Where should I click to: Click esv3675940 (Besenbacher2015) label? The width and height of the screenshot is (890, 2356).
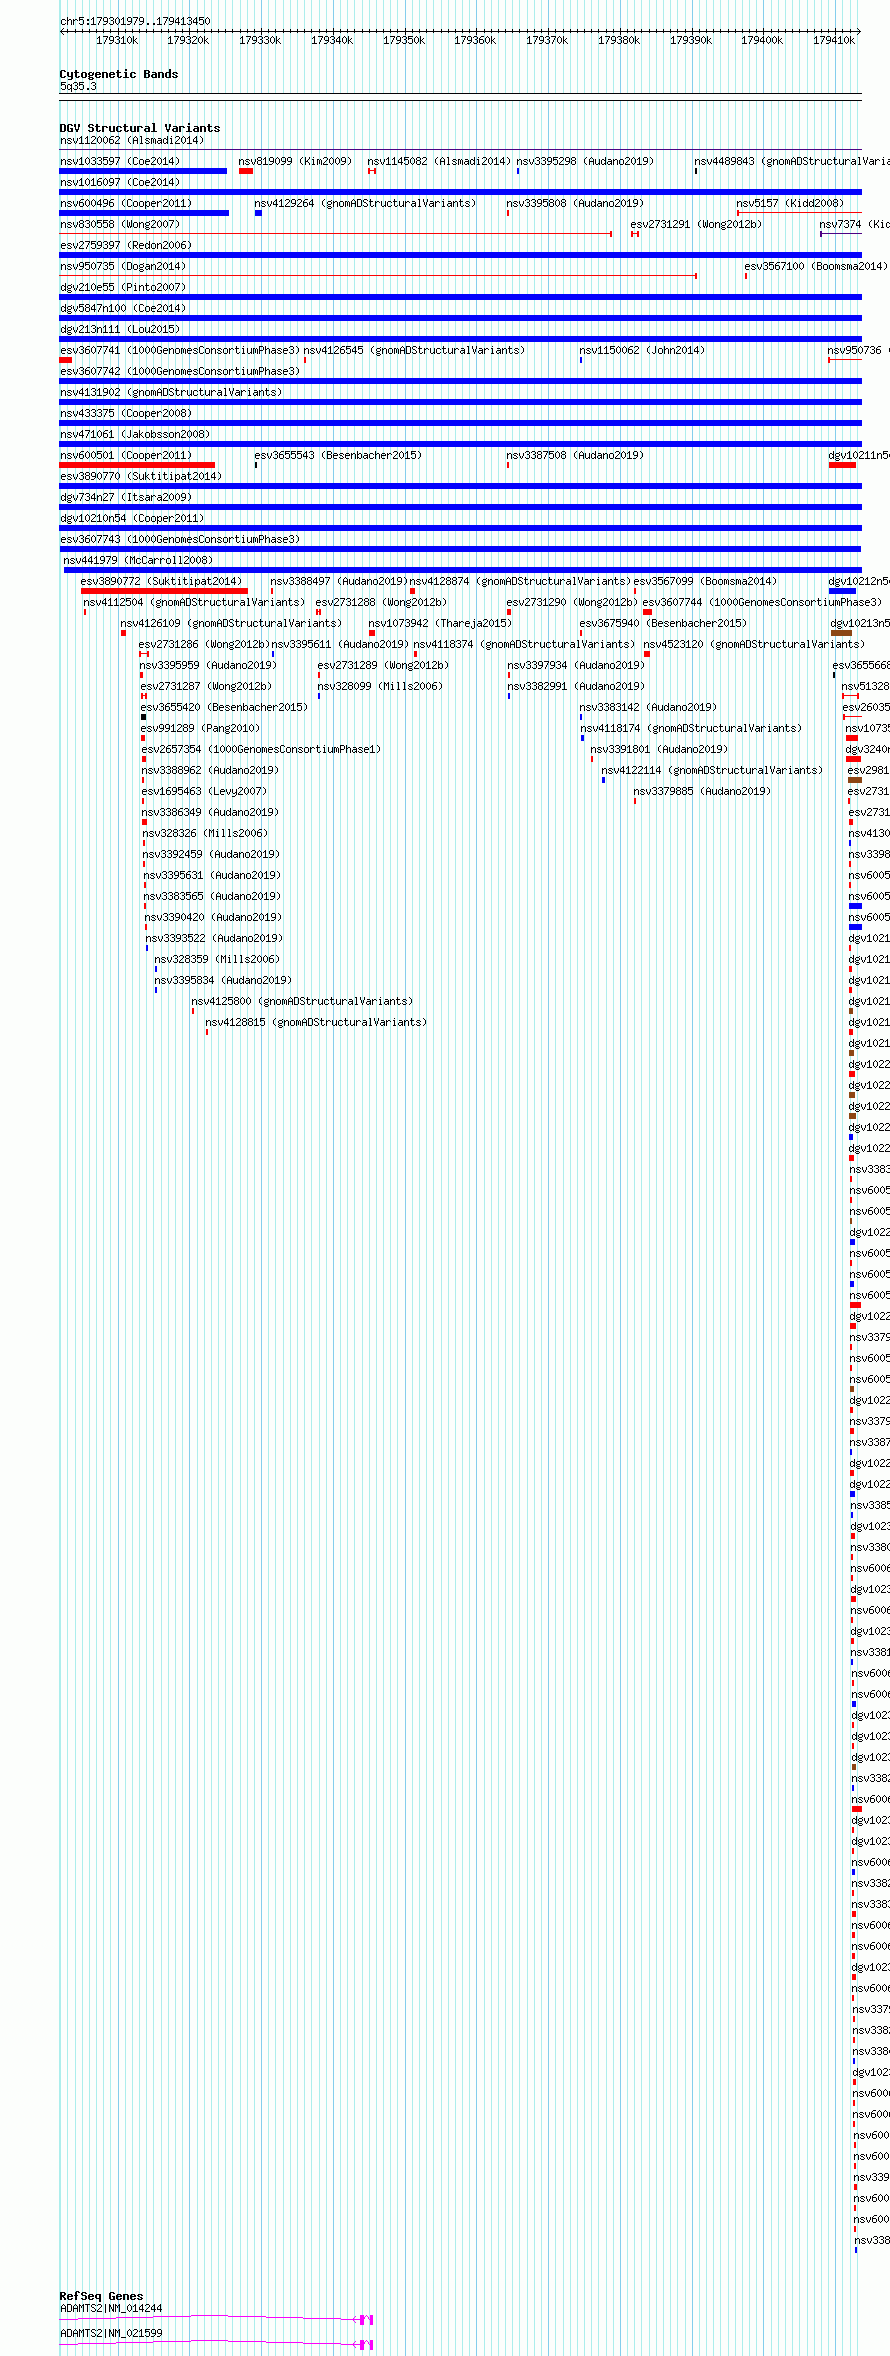663,624
